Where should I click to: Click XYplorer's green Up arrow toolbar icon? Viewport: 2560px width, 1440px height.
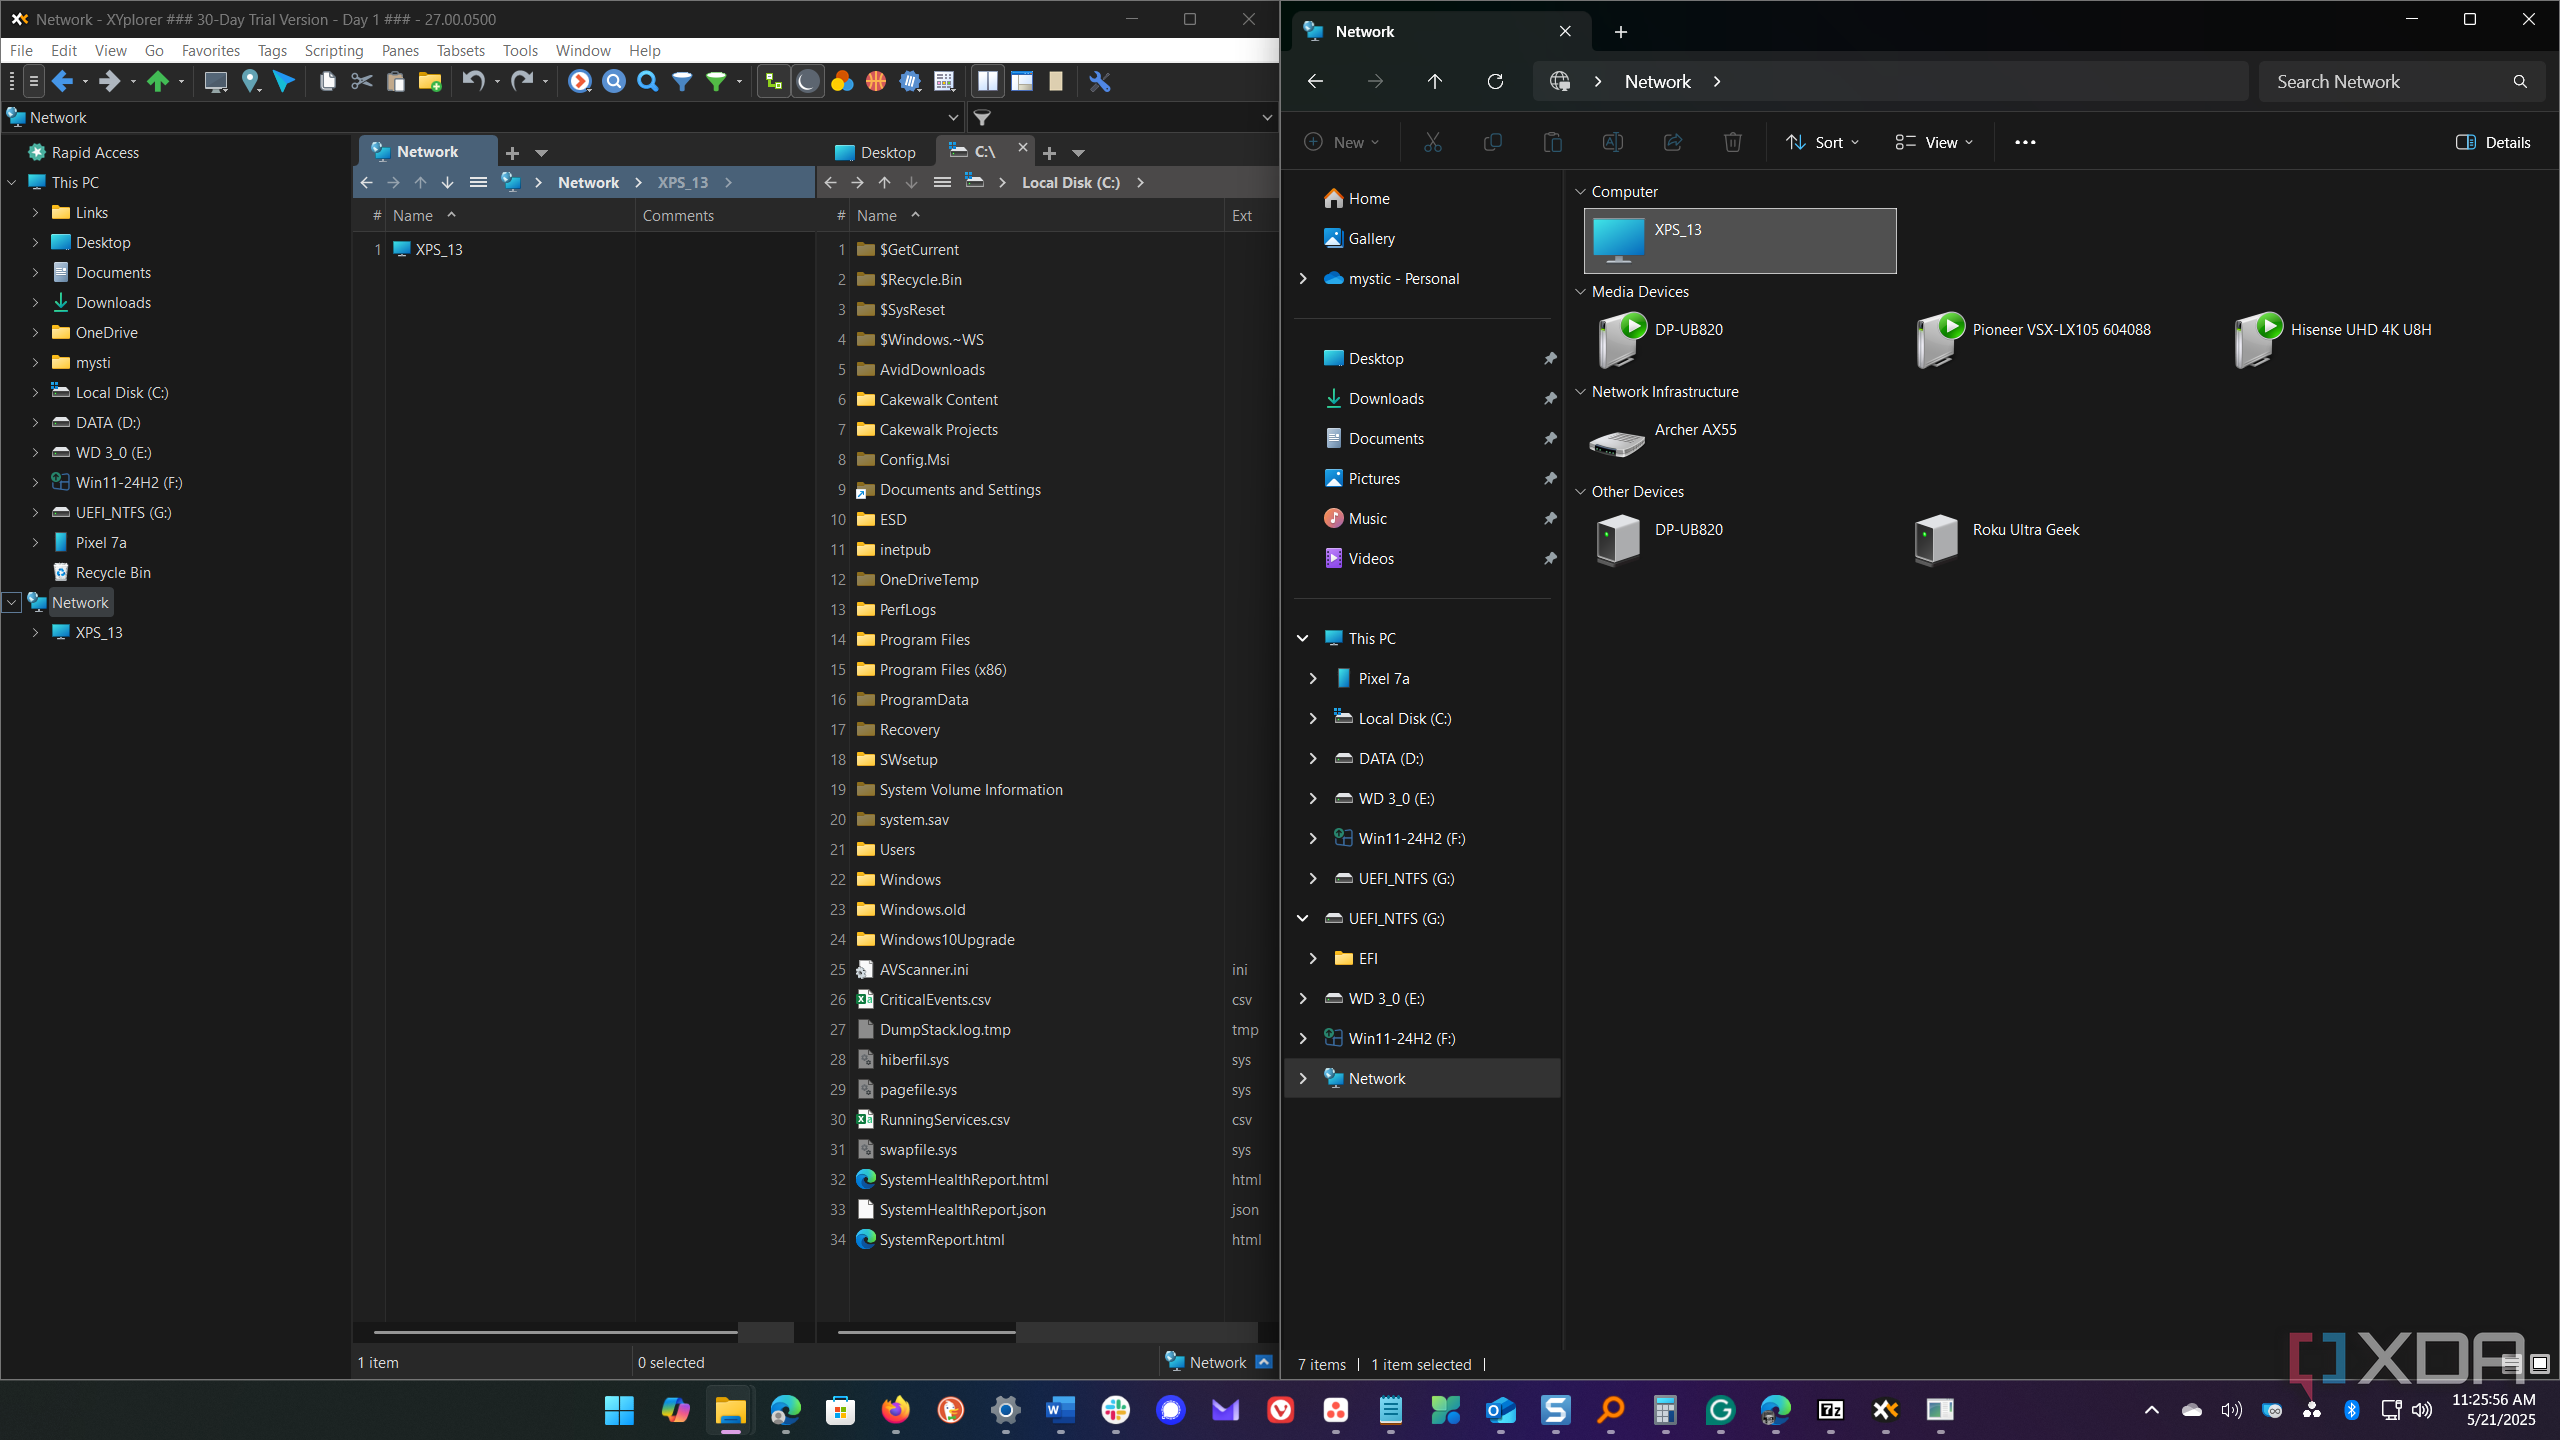(158, 82)
